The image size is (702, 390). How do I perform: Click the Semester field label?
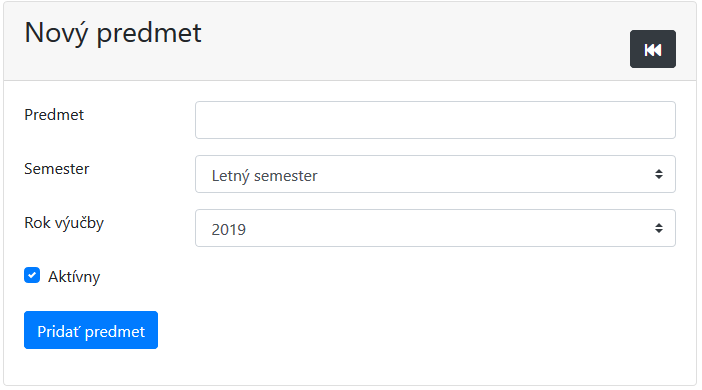(x=57, y=169)
